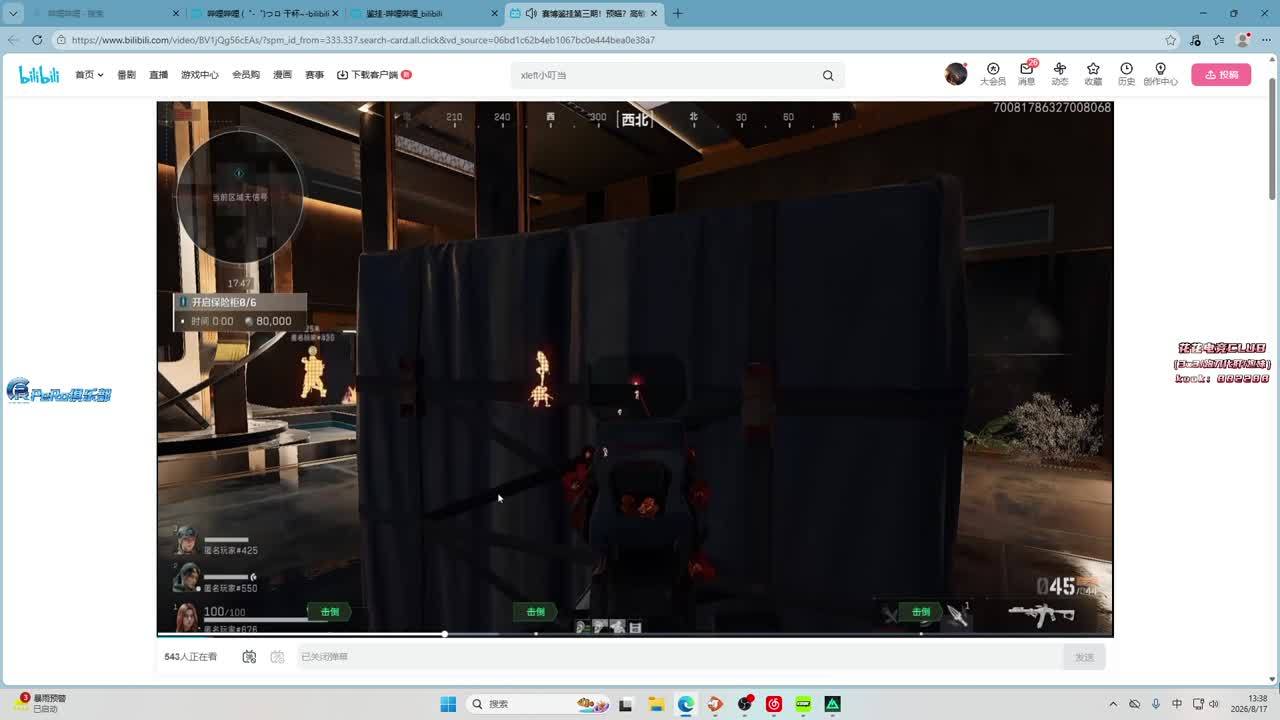
Task: Open the Windows Start menu
Action: click(448, 704)
